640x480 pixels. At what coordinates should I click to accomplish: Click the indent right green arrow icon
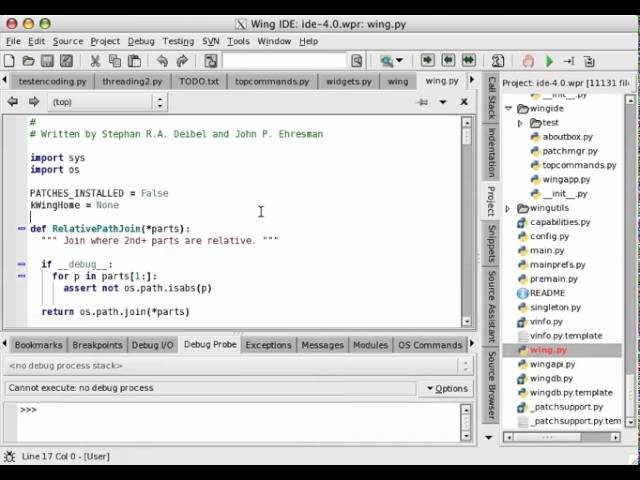(427, 60)
